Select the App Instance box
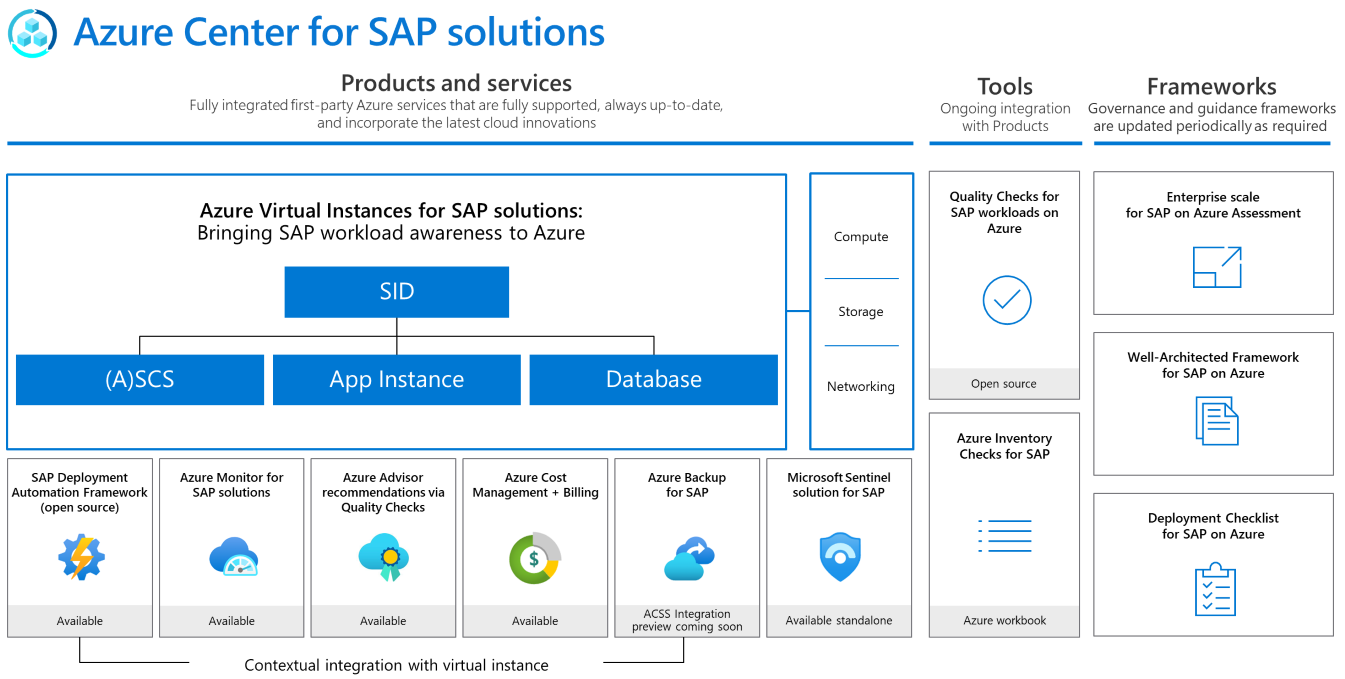The height and width of the screenshot is (679, 1345). 397,380
